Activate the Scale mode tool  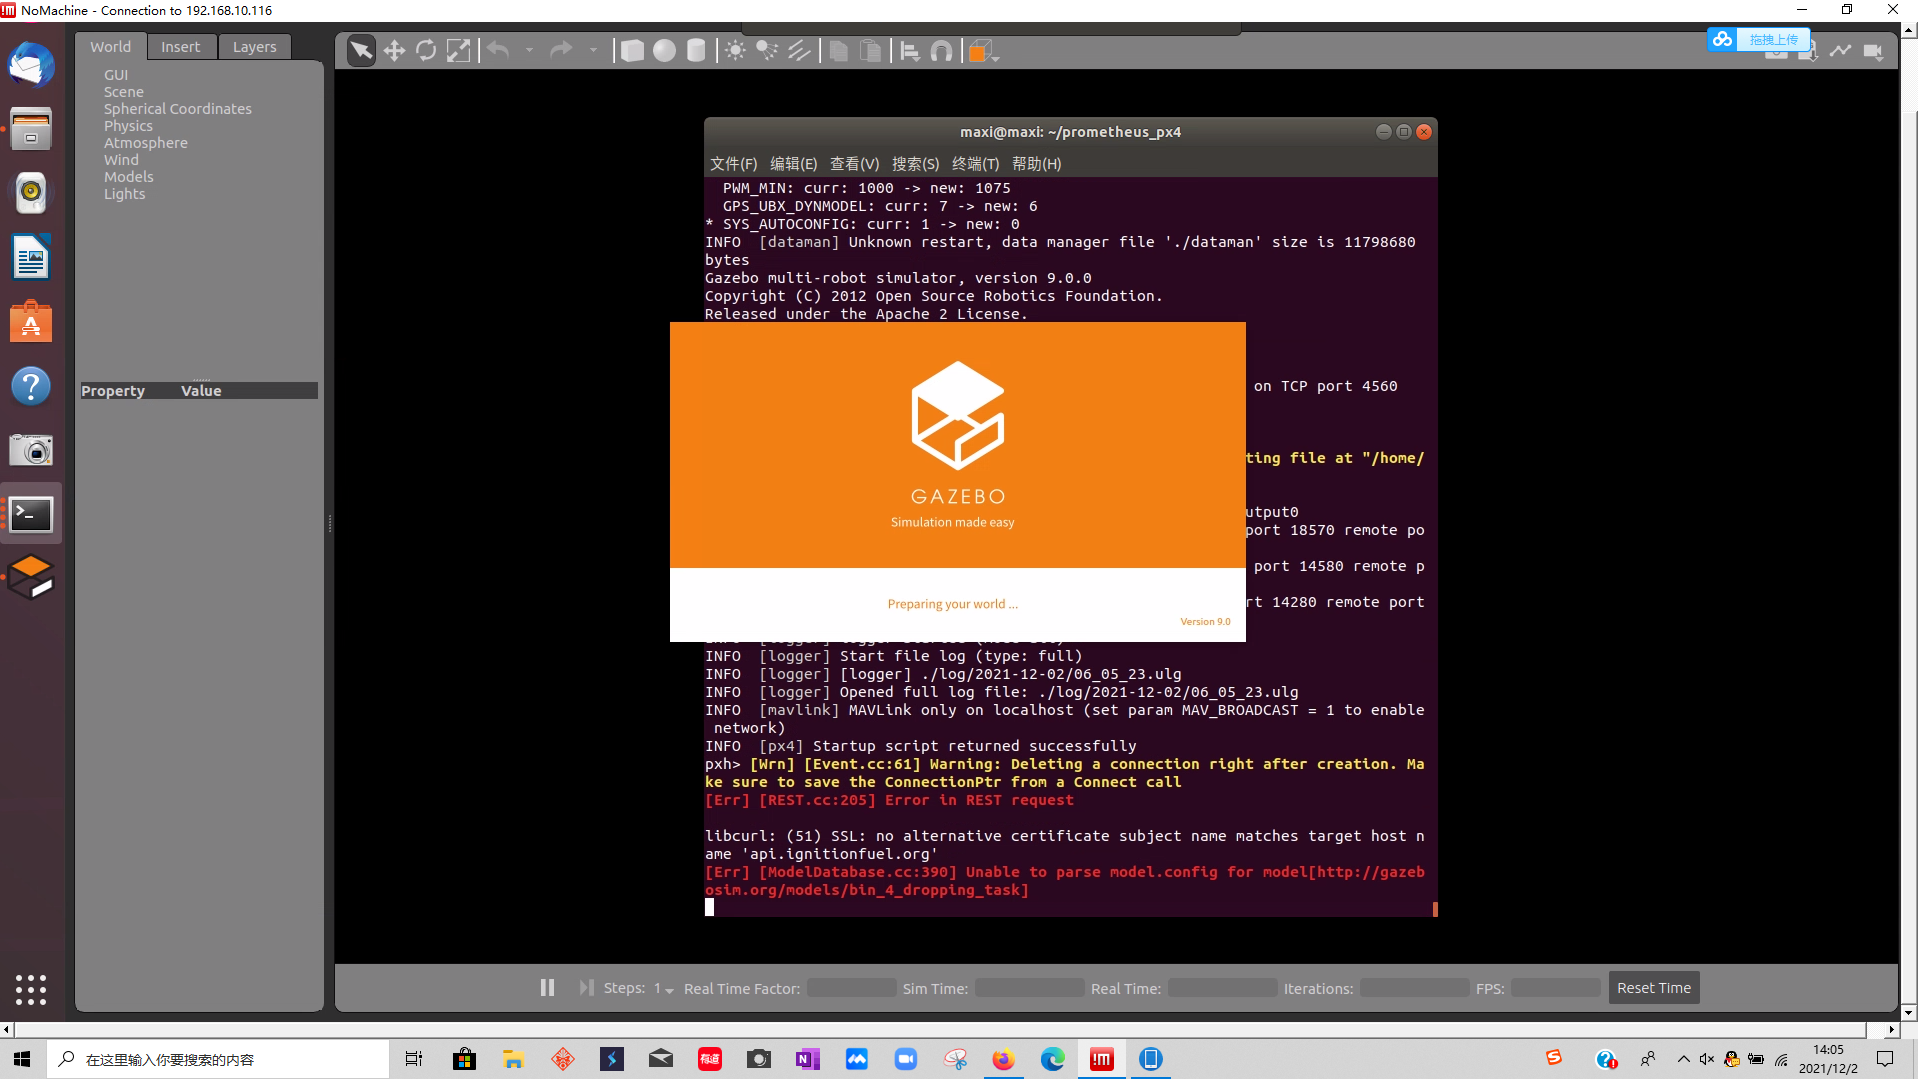pyautogui.click(x=458, y=51)
